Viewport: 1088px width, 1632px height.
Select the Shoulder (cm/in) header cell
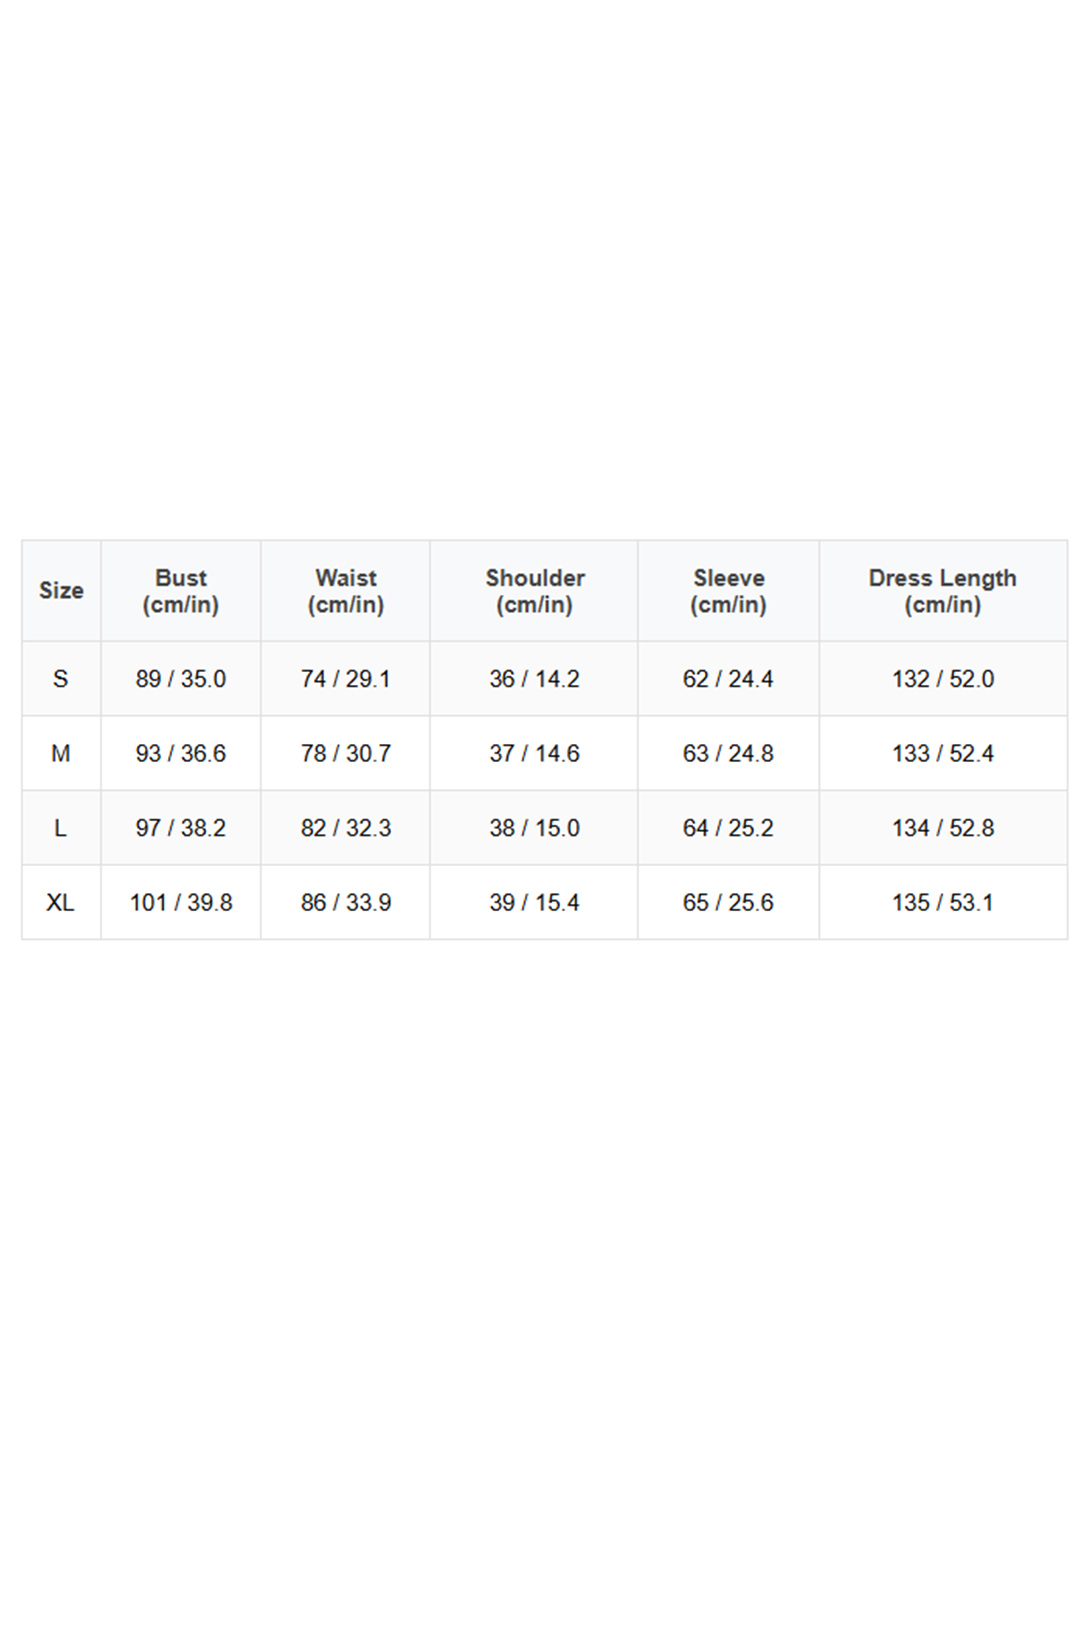[535, 591]
